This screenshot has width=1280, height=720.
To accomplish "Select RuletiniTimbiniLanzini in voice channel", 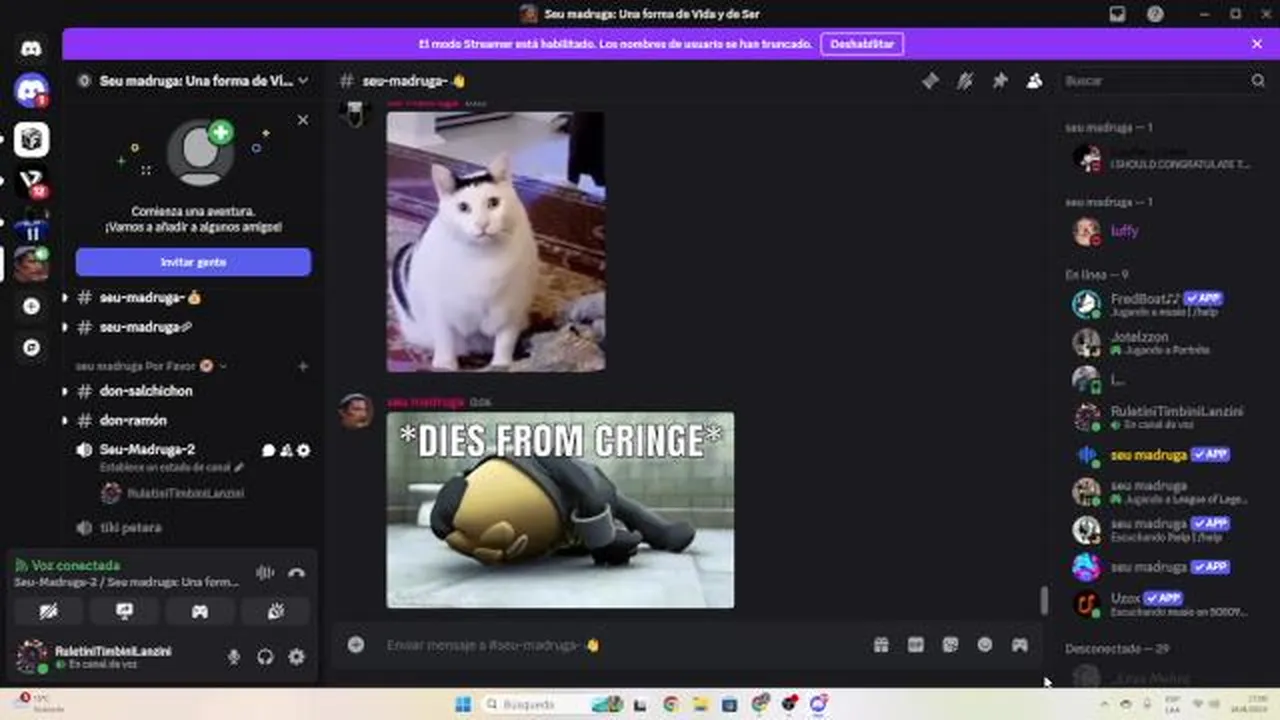I will [x=173, y=493].
